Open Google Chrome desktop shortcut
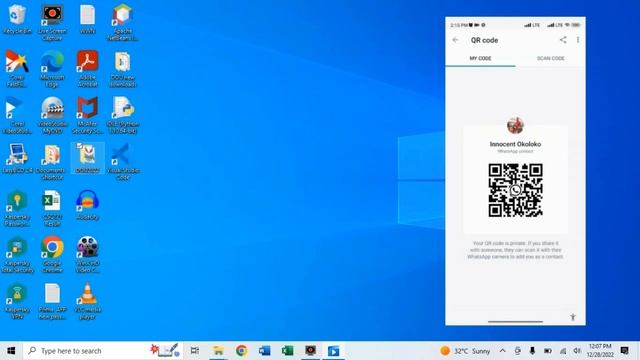 click(52, 254)
